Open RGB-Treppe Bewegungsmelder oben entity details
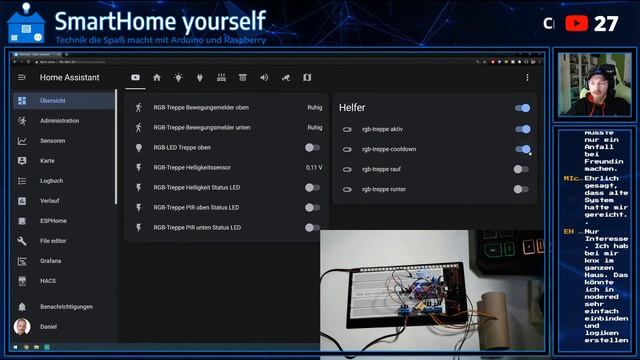The image size is (640, 360). click(x=201, y=107)
